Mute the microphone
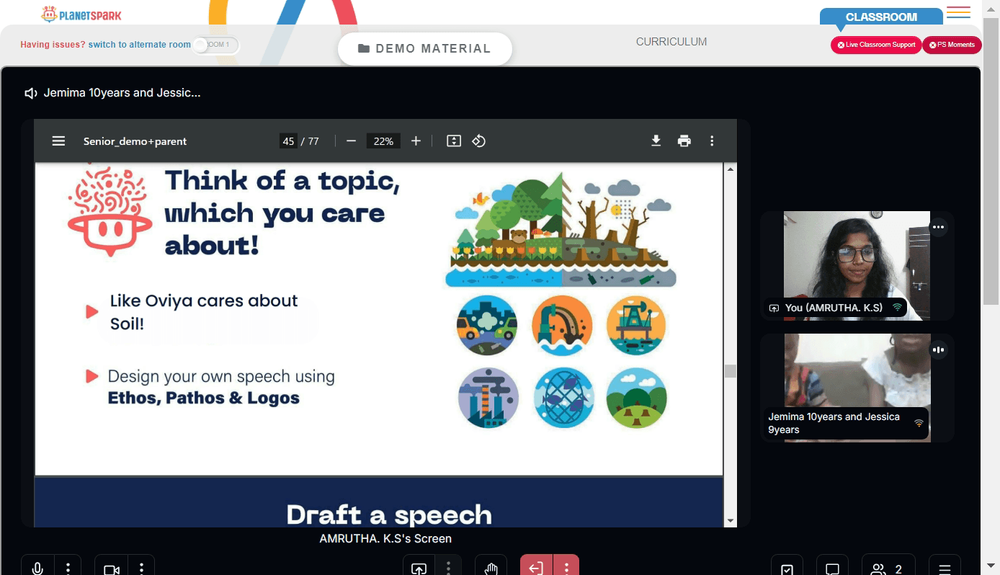This screenshot has width=1000, height=575. tap(38, 567)
